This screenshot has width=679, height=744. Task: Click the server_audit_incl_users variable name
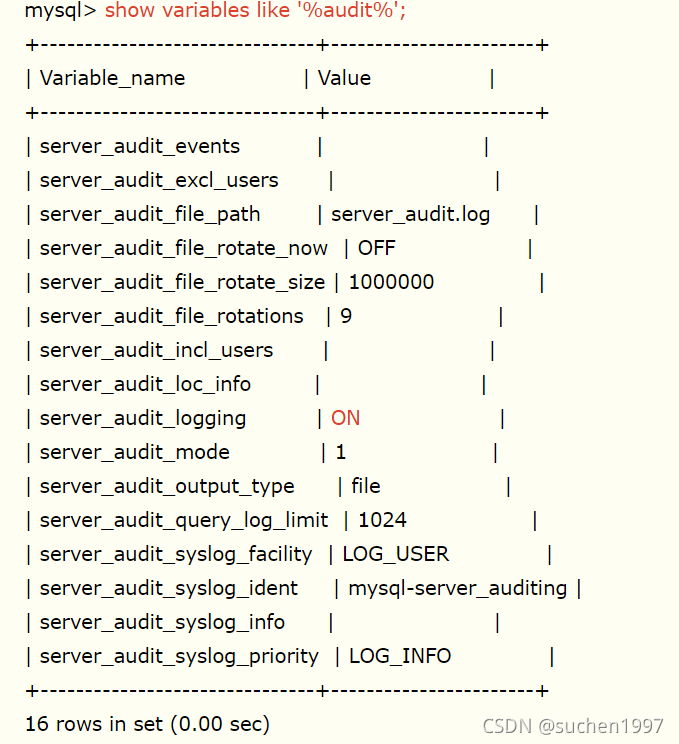157,351
